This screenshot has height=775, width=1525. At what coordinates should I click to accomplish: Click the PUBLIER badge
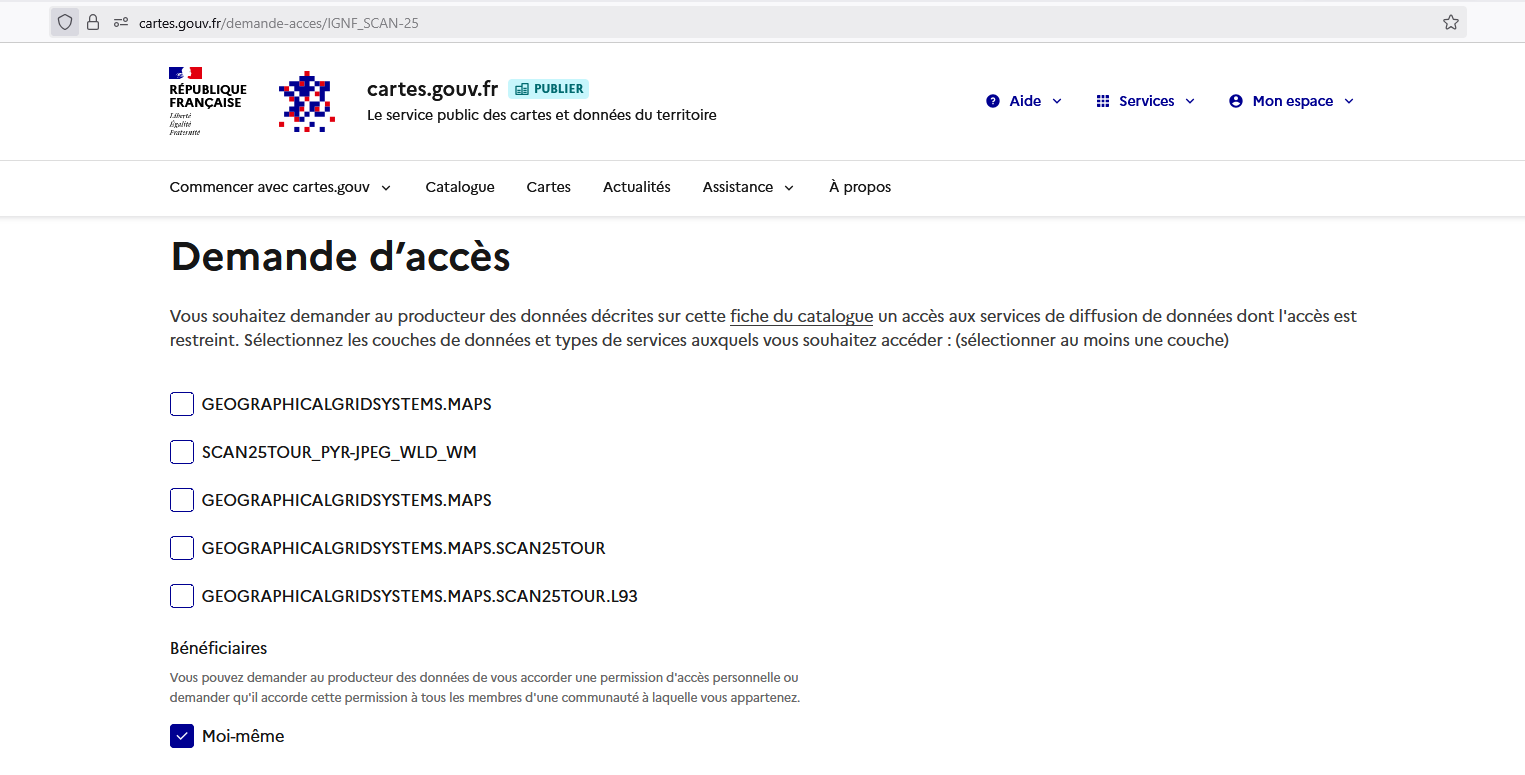pyautogui.click(x=548, y=88)
